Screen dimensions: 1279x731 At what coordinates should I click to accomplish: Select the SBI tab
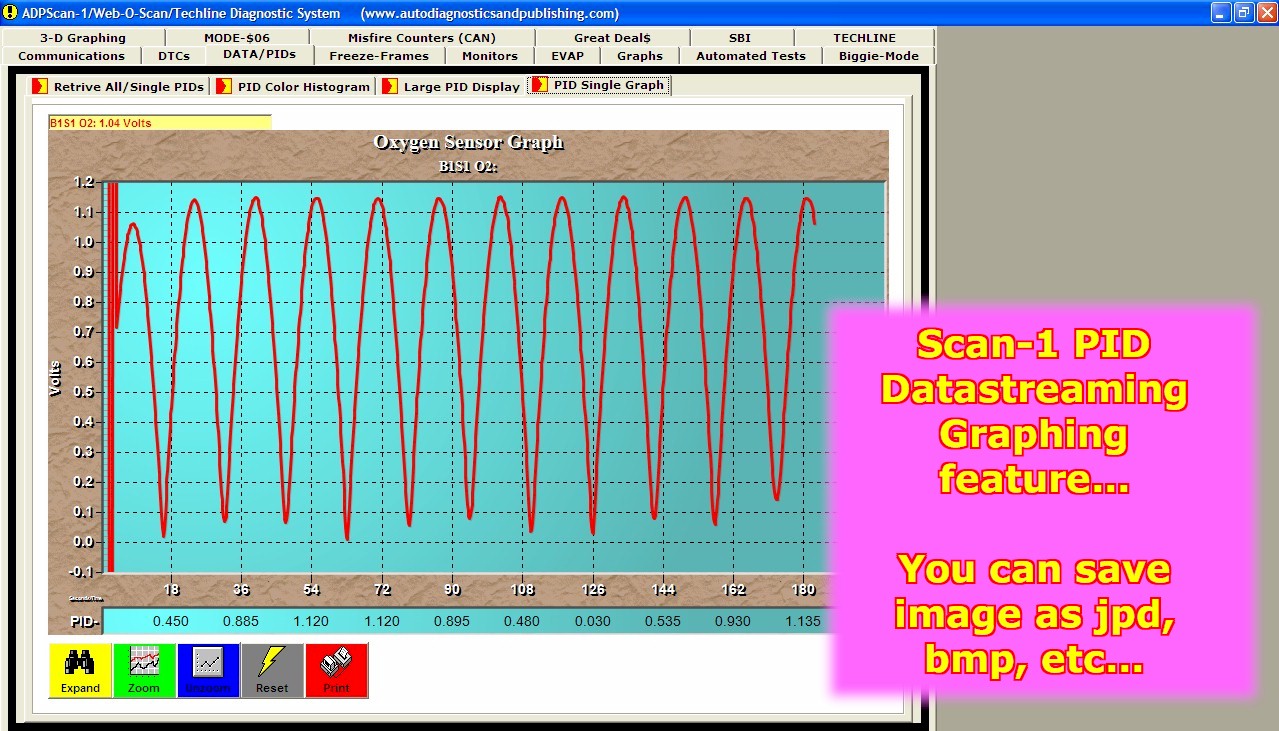(x=740, y=38)
